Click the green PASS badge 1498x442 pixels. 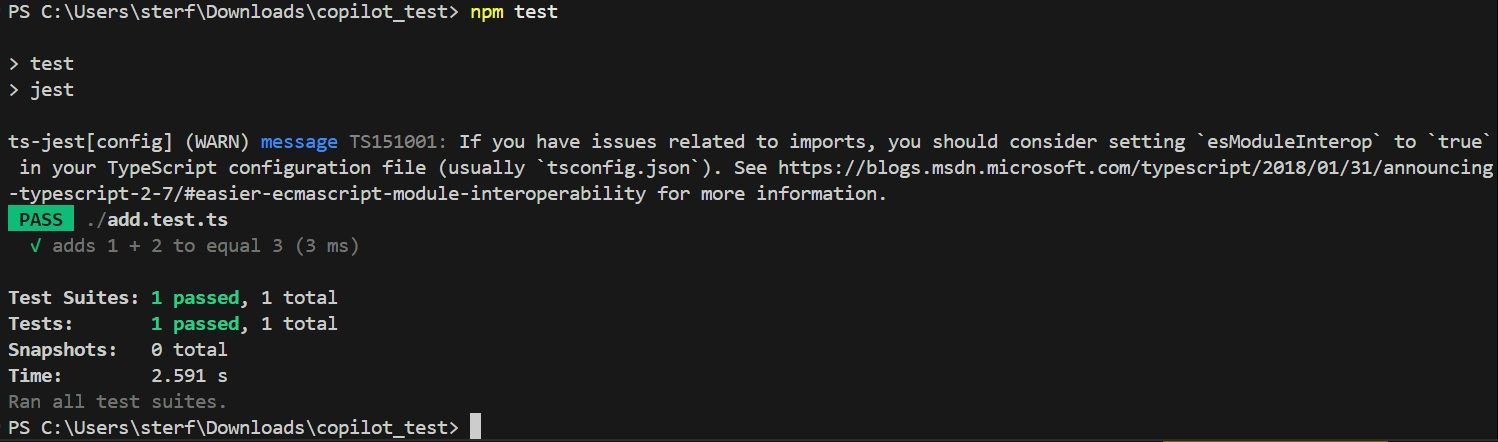coord(40,219)
